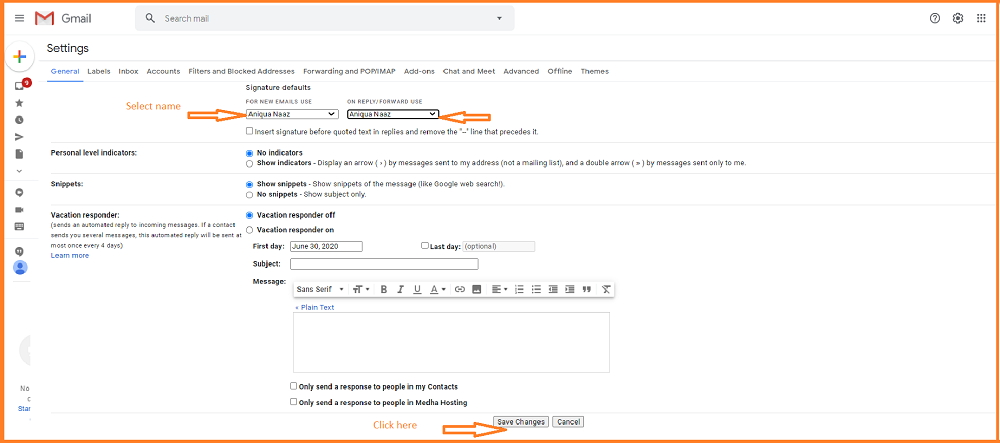Open the Forwarding and POP/IMAP tab
Image resolution: width=1000 pixels, height=443 pixels.
[x=349, y=71]
